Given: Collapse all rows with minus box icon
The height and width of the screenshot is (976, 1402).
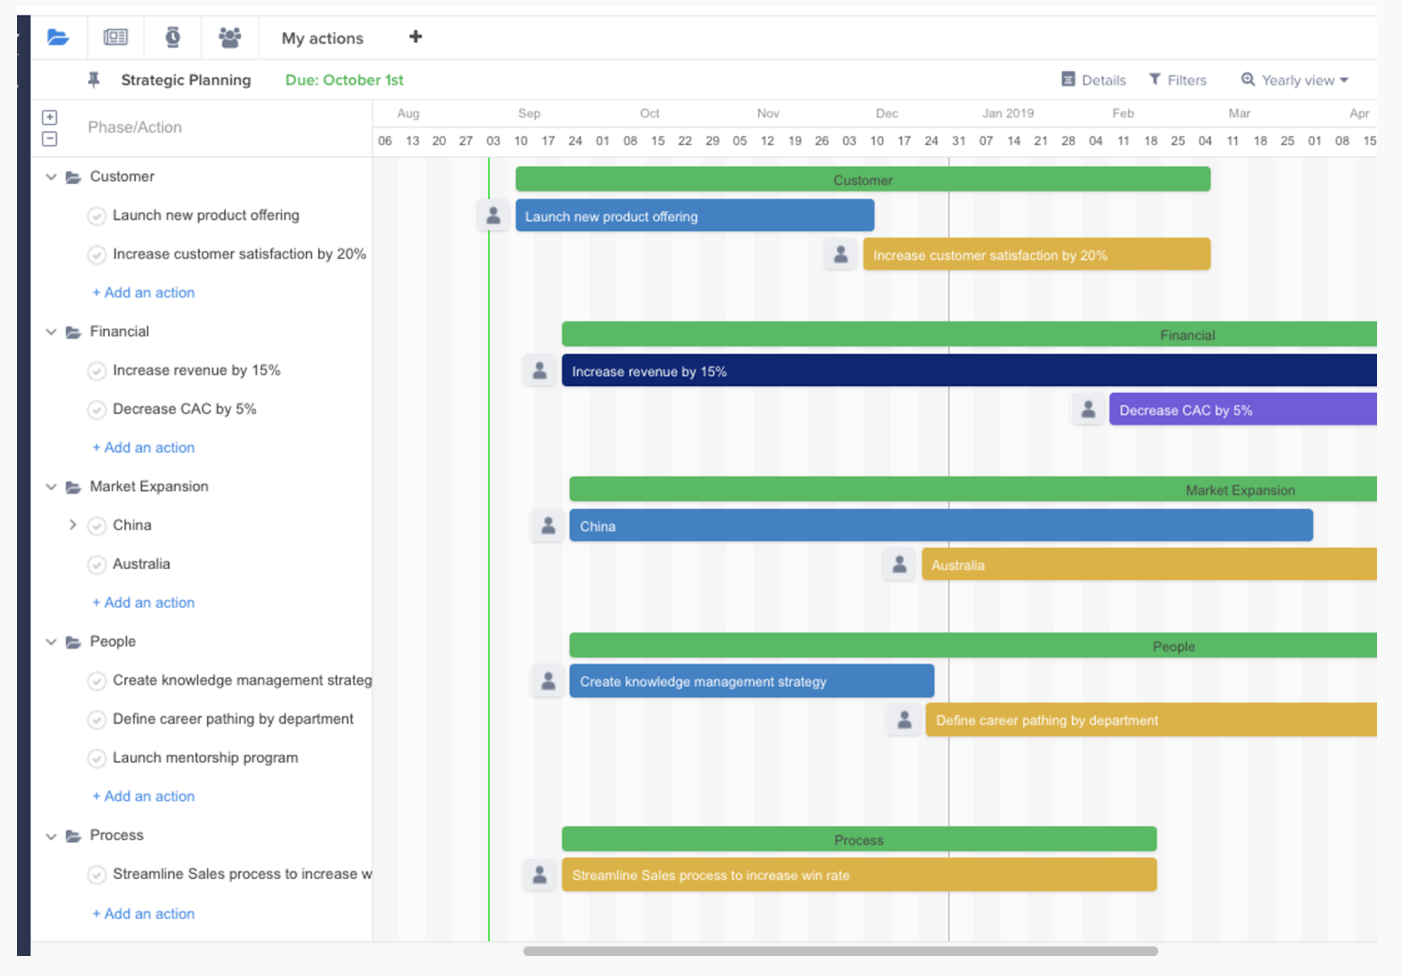Looking at the screenshot, I should point(49,139).
